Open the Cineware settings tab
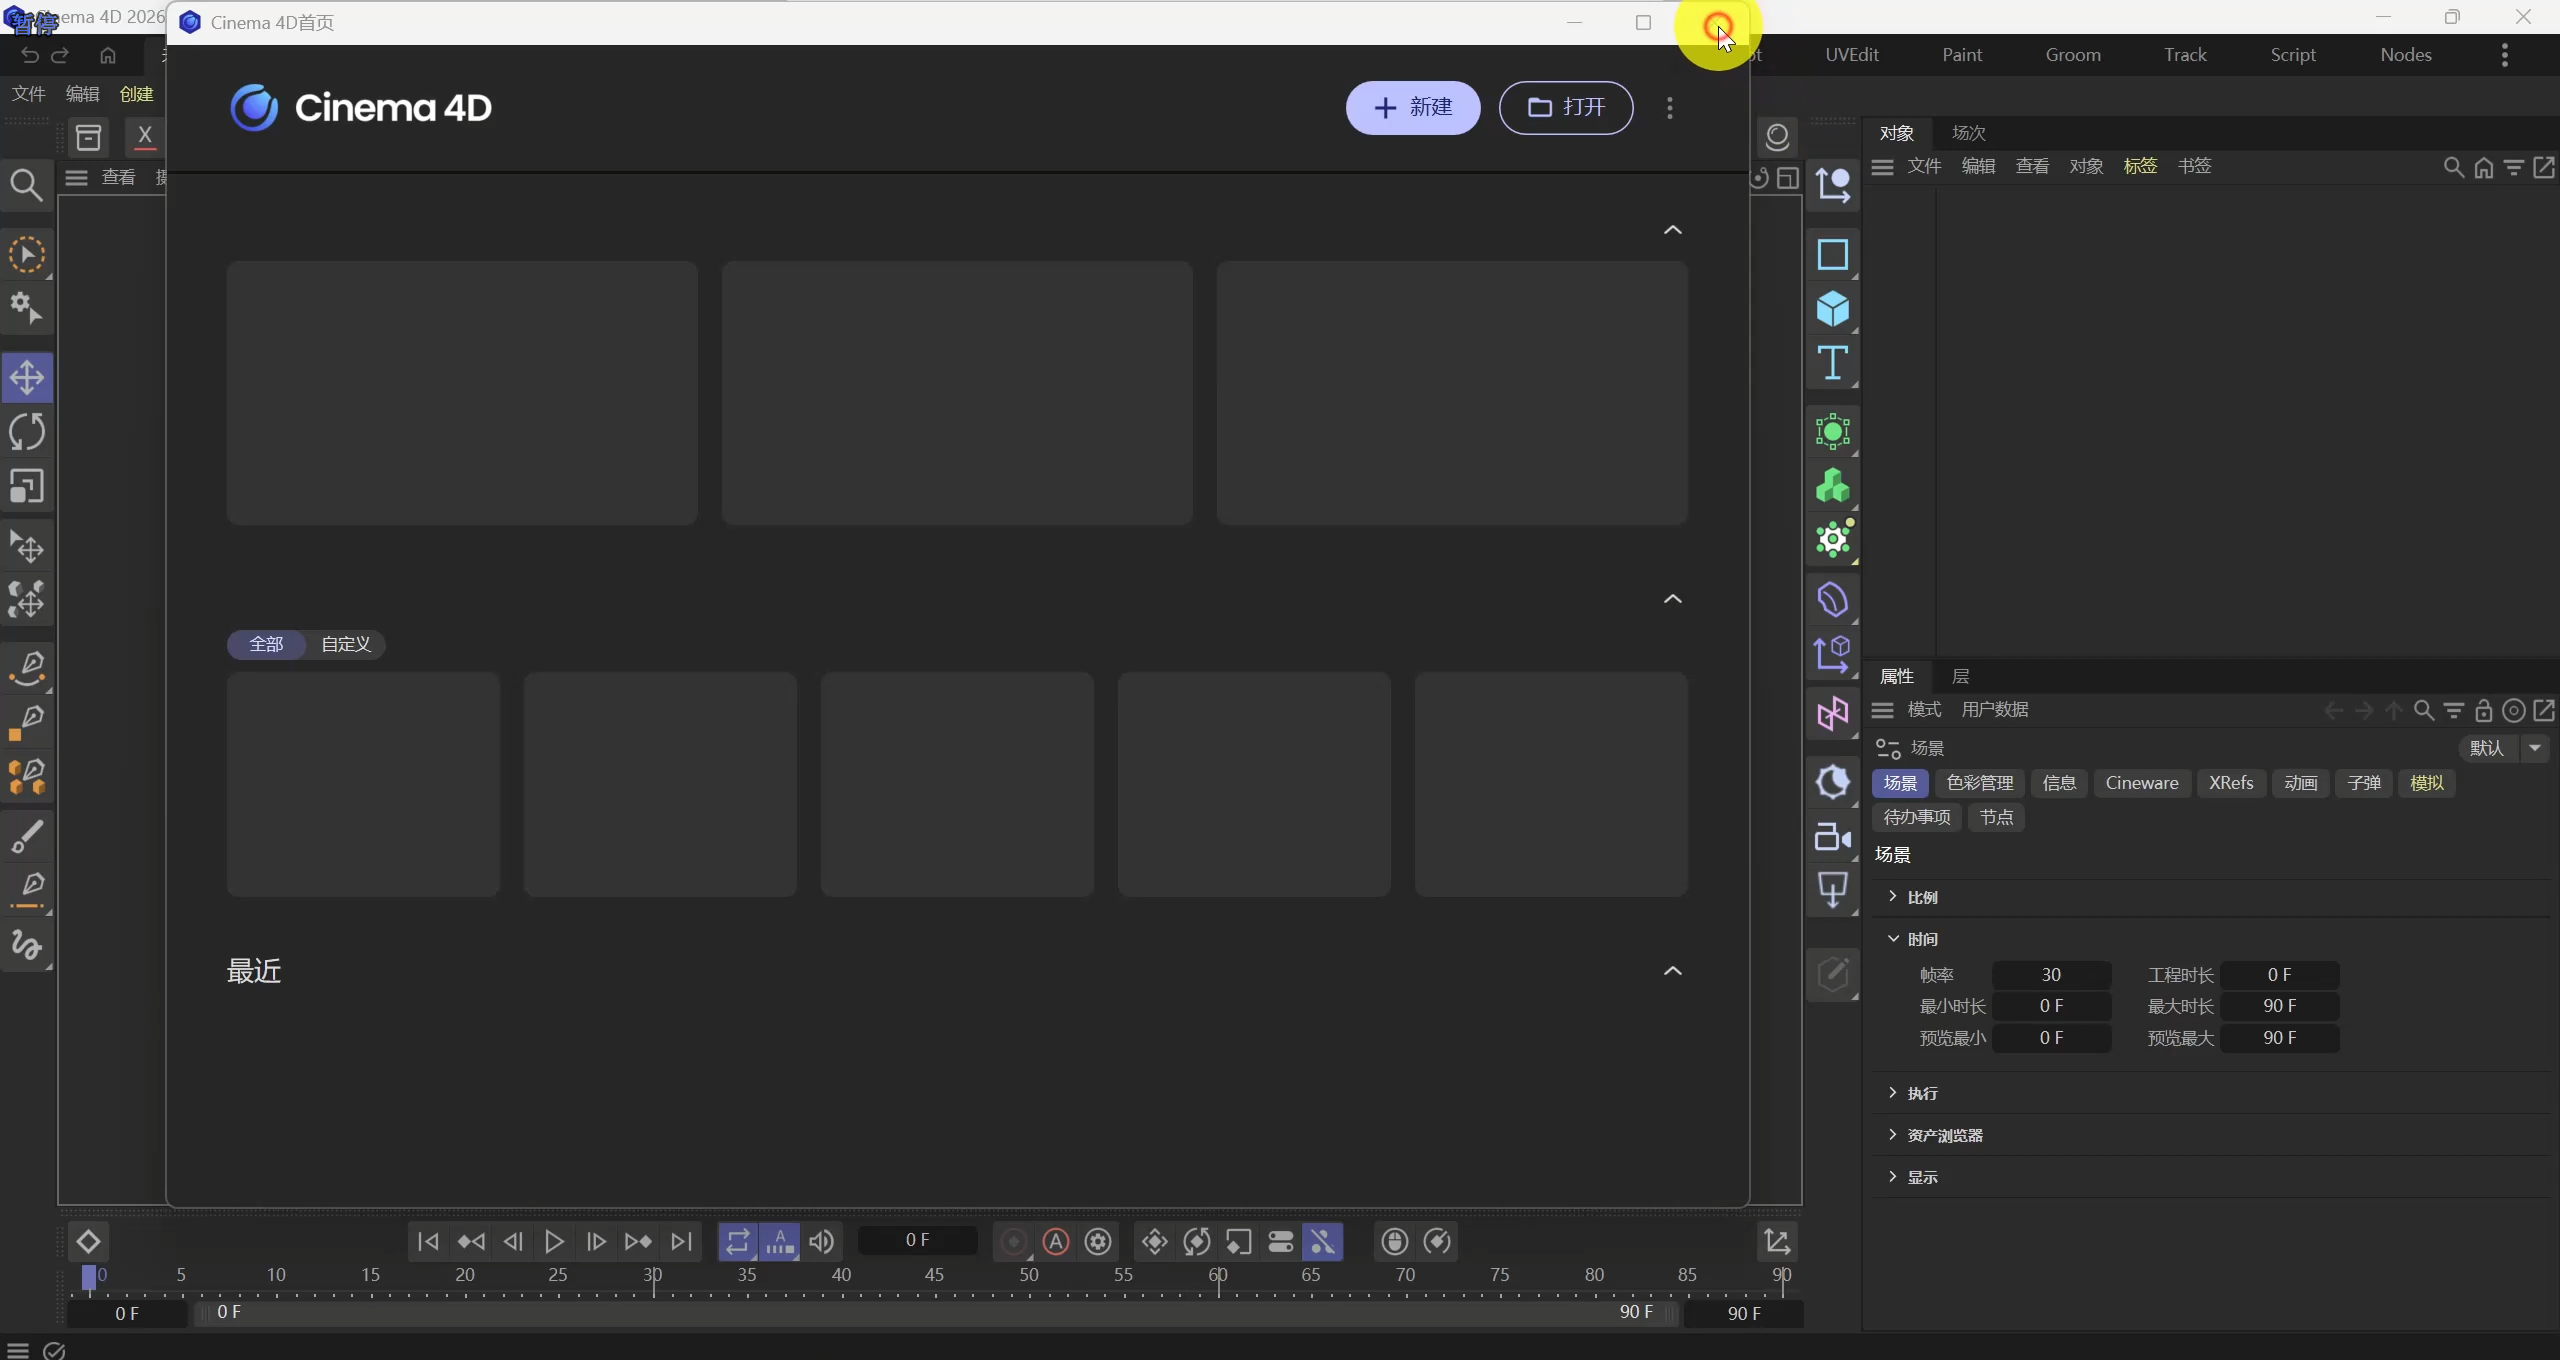 (x=2142, y=783)
